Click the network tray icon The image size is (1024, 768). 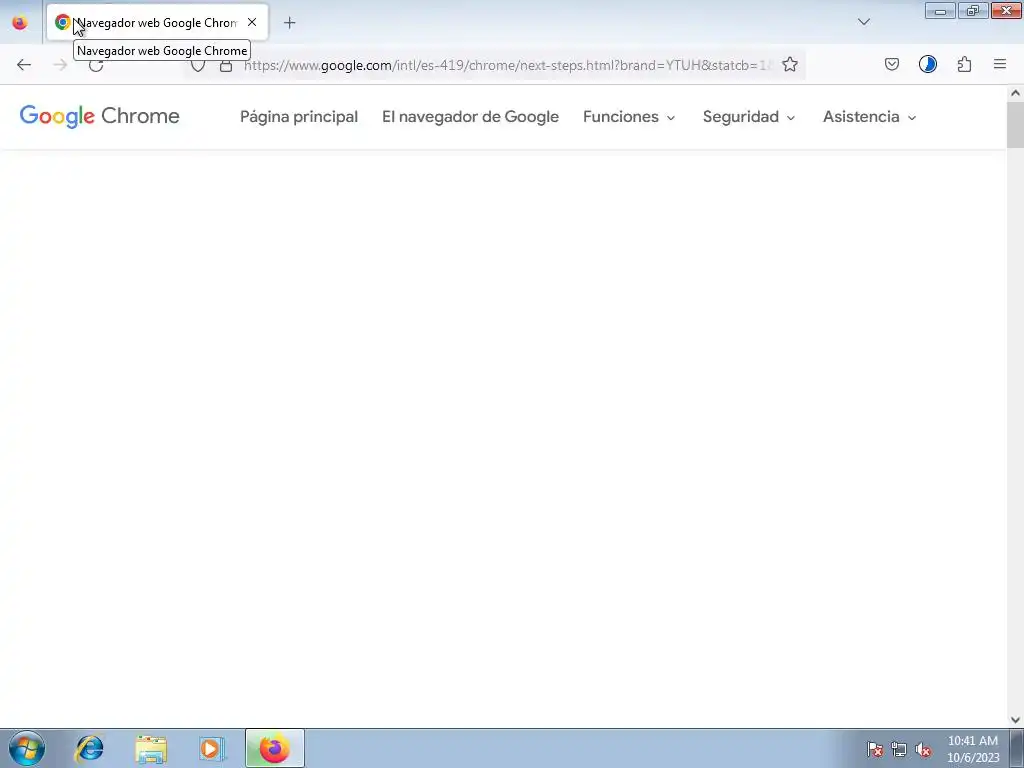tap(899, 749)
